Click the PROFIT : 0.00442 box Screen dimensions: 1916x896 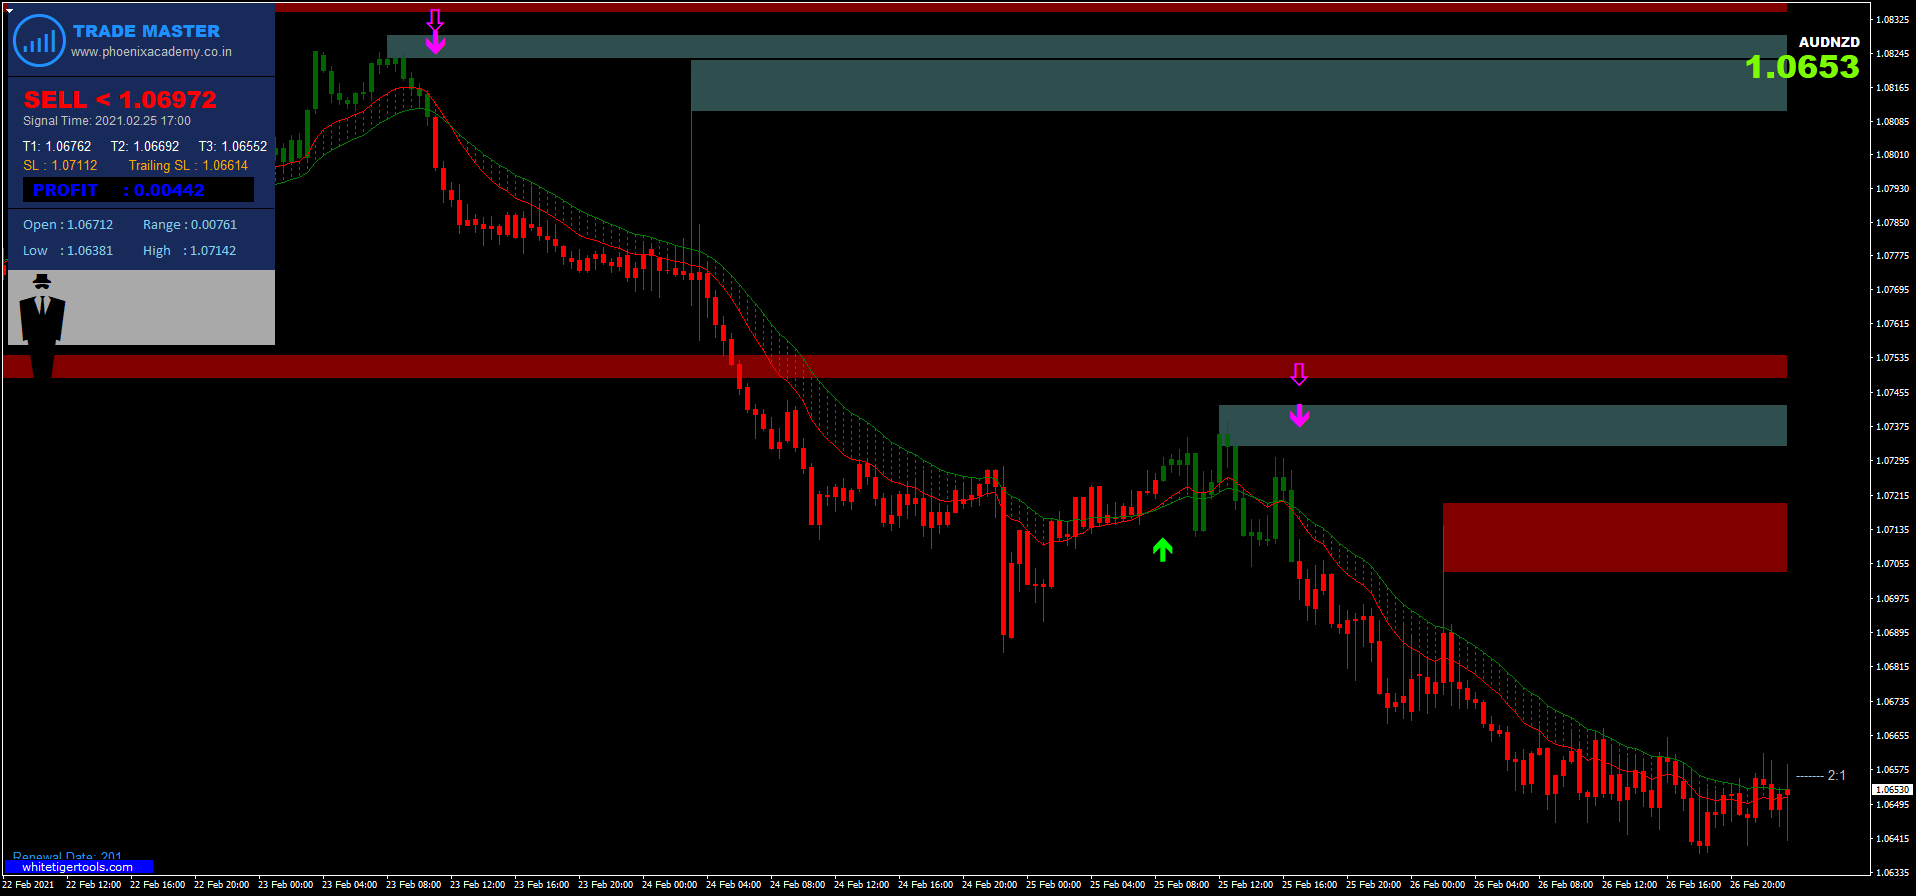pyautogui.click(x=138, y=190)
